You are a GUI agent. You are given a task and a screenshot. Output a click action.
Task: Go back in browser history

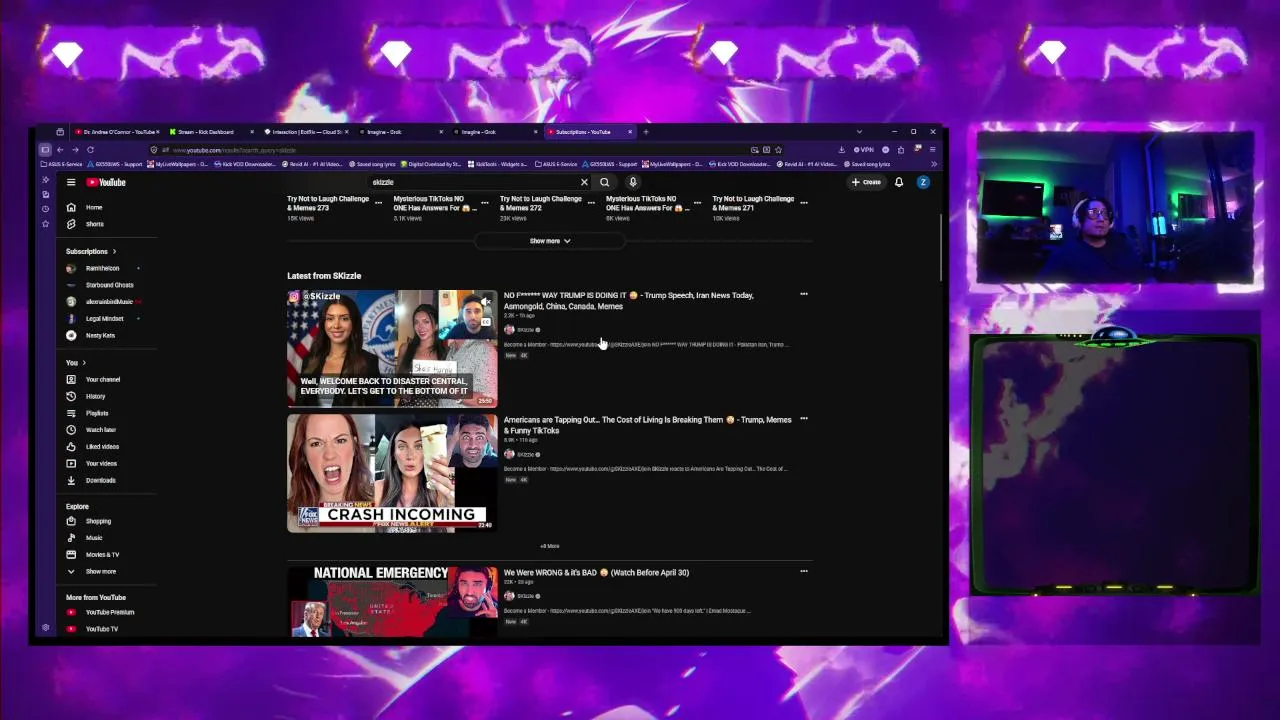[60, 150]
